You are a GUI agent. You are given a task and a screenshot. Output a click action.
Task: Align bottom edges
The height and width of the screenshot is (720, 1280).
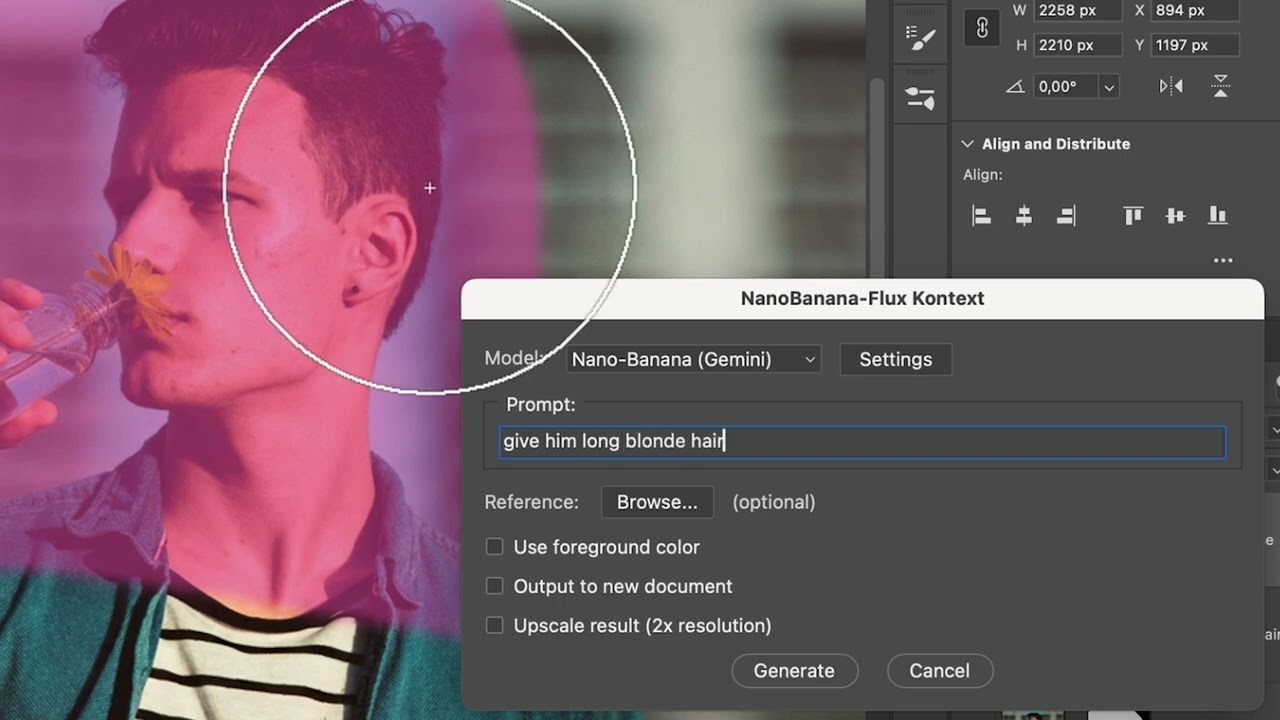[1217, 215]
